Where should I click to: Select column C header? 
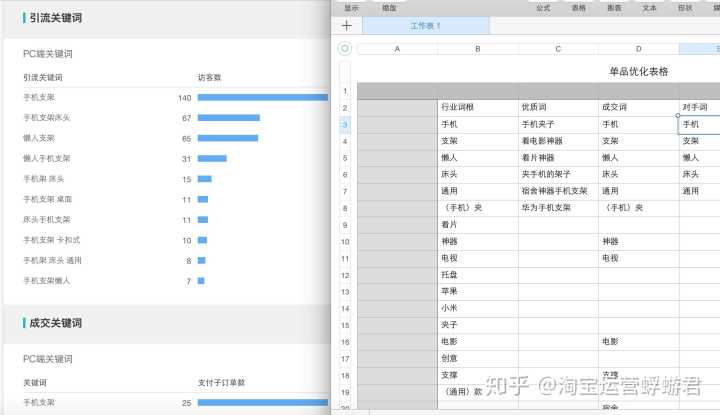[x=558, y=48]
